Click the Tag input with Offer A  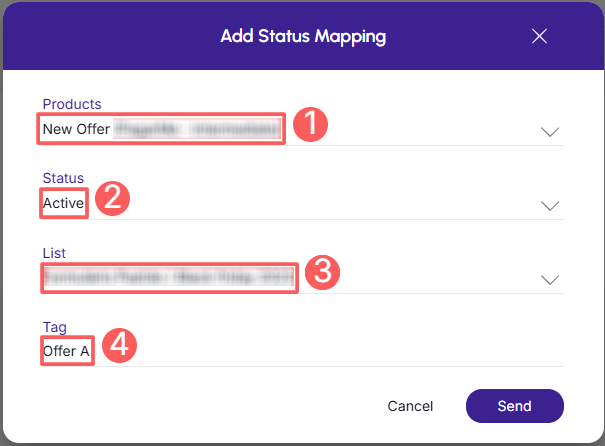(303, 351)
